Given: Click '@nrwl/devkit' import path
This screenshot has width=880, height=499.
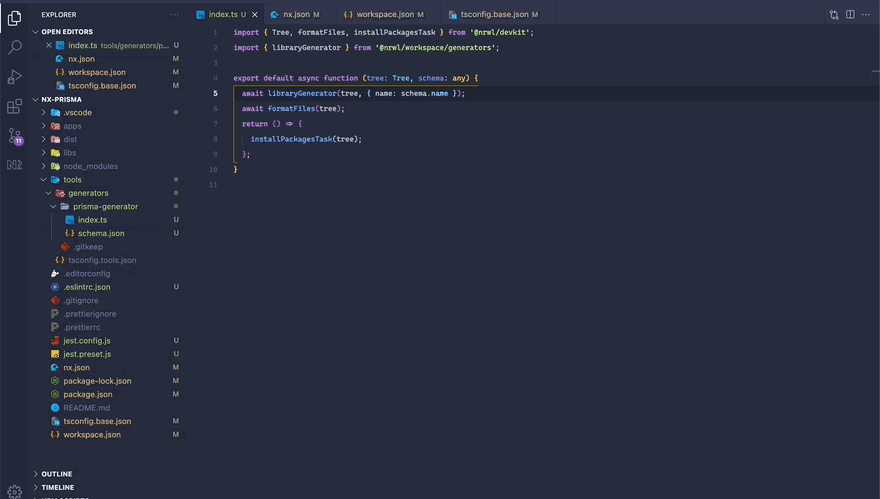Looking at the screenshot, I should [499, 33].
